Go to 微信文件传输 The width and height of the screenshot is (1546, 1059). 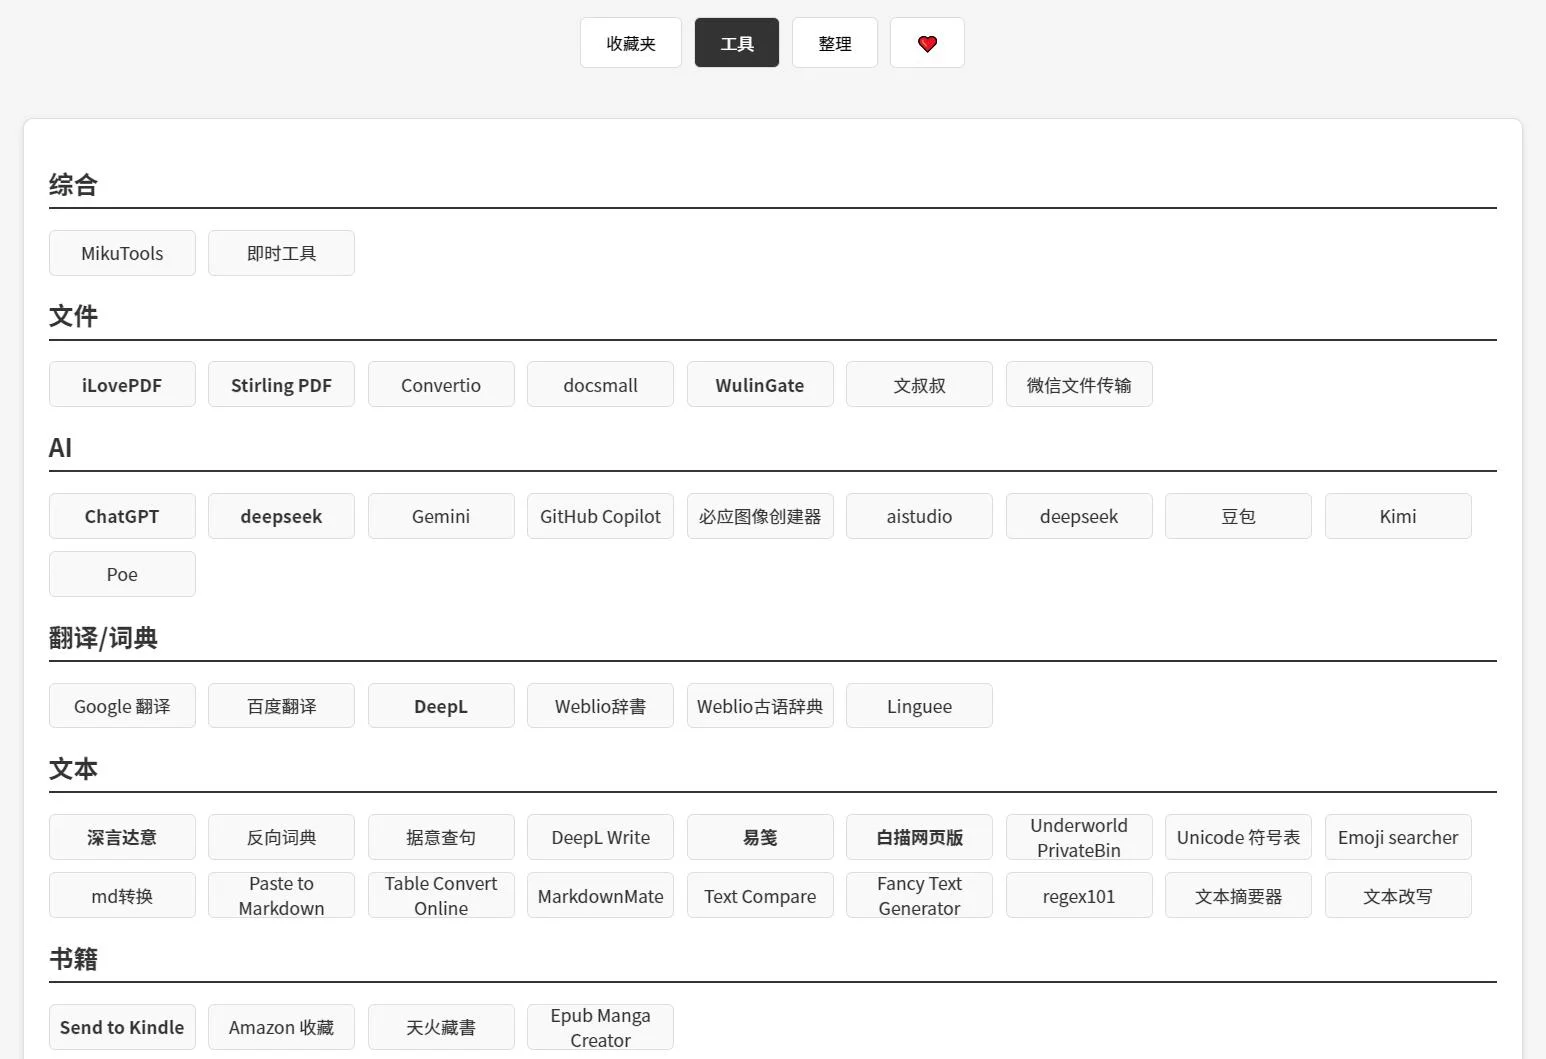tap(1078, 385)
